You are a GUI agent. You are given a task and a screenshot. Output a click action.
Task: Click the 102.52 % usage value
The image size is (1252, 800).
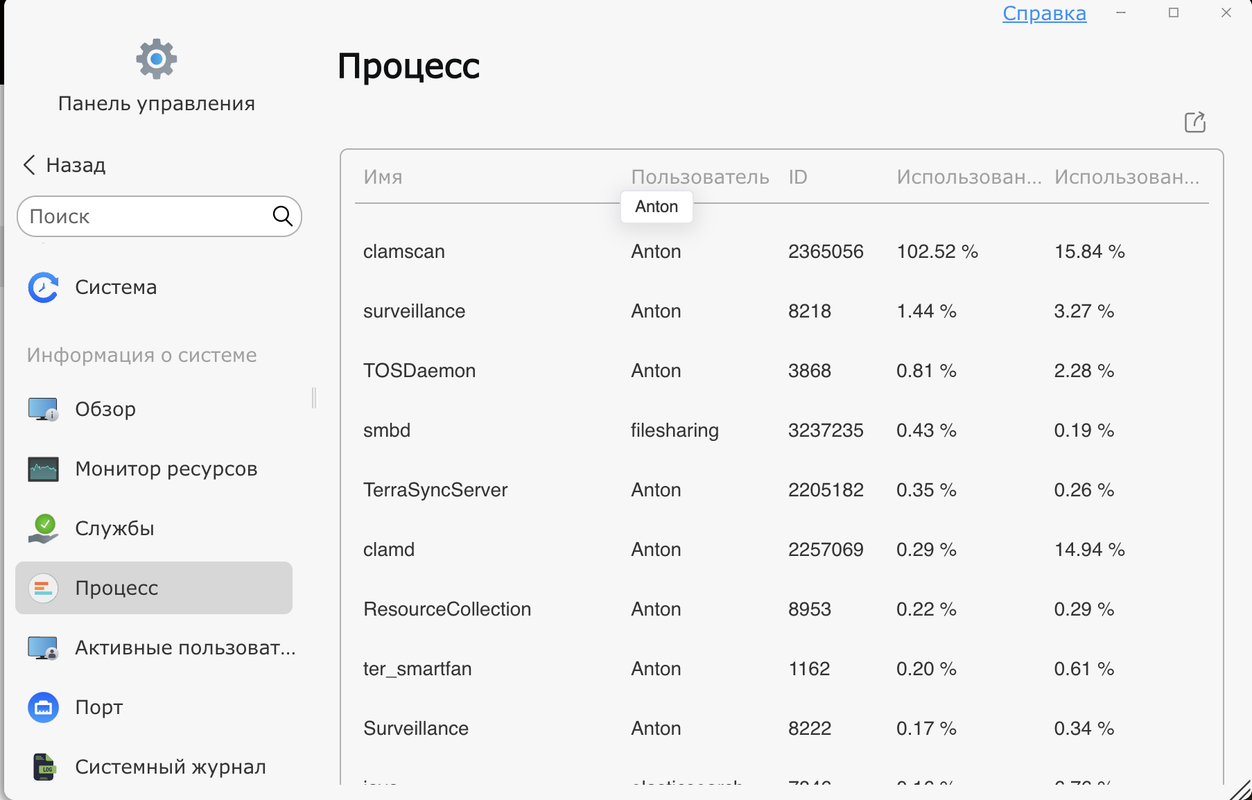click(x=937, y=252)
